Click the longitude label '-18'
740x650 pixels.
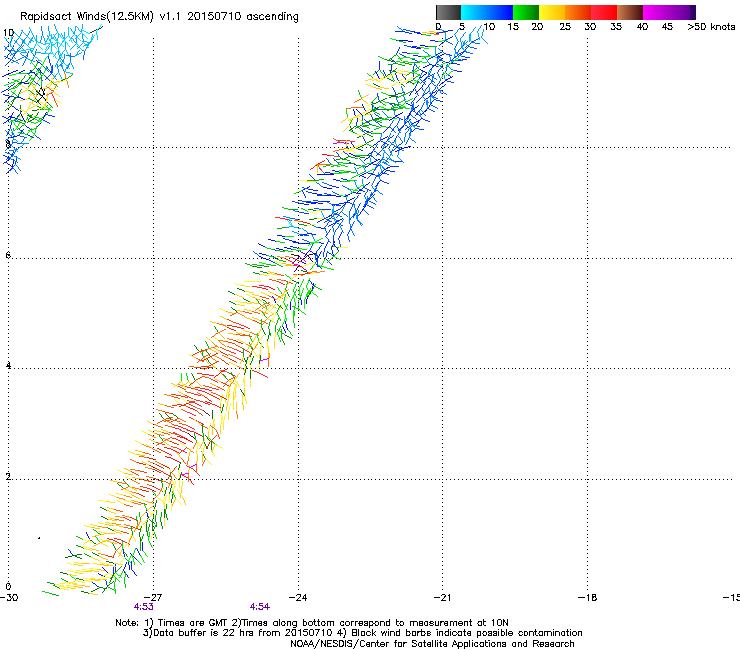[587, 598]
